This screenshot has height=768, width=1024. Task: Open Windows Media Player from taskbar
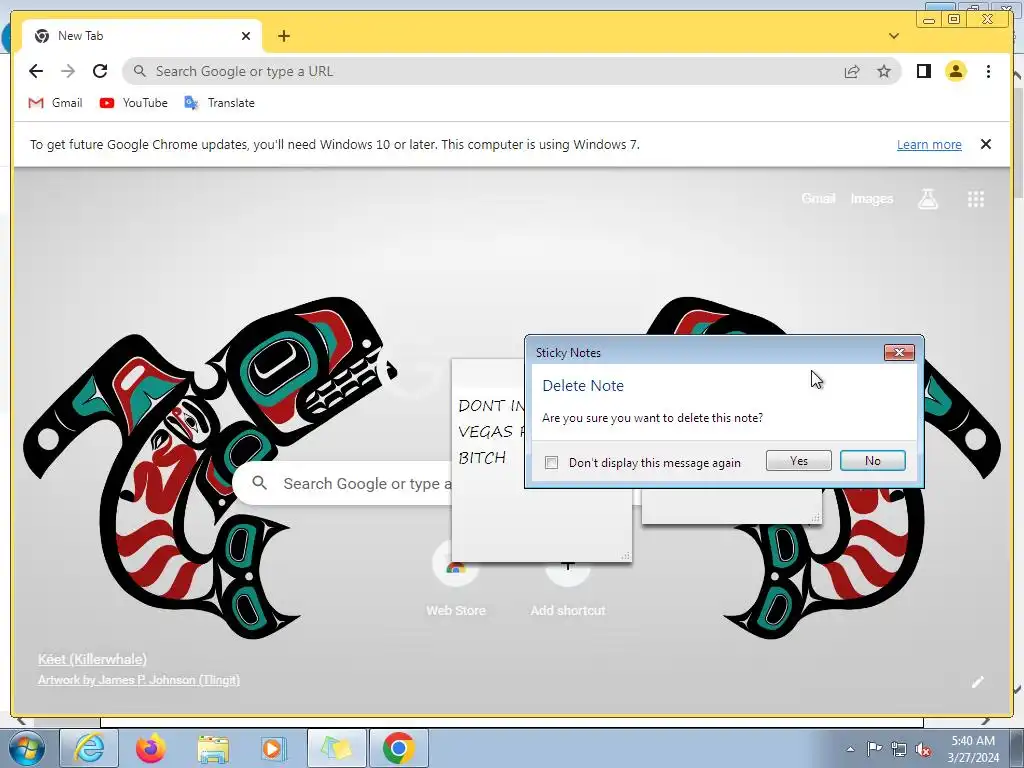[273, 748]
